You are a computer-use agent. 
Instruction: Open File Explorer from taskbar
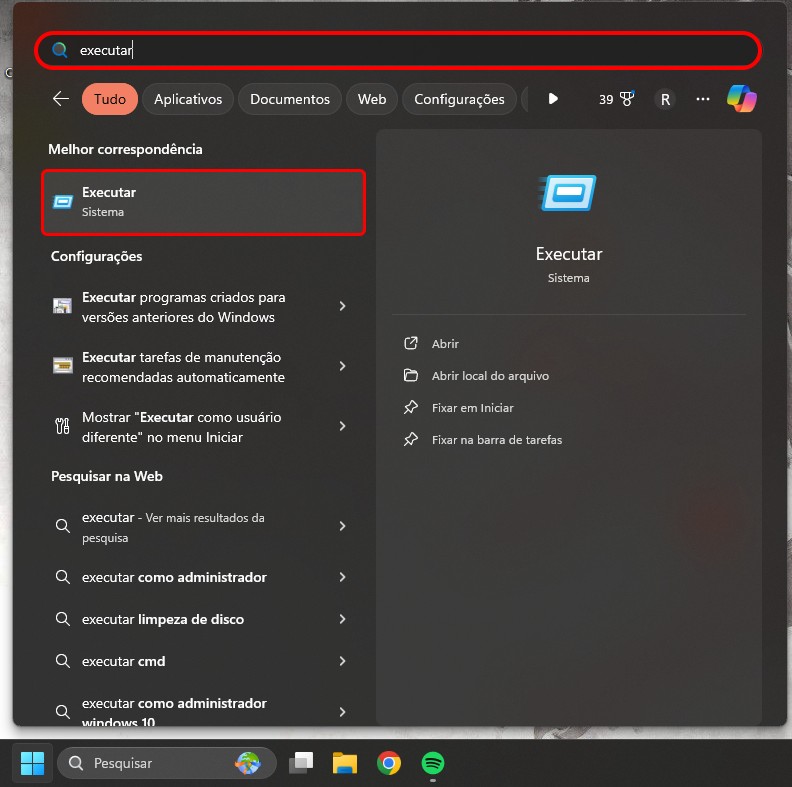click(345, 763)
